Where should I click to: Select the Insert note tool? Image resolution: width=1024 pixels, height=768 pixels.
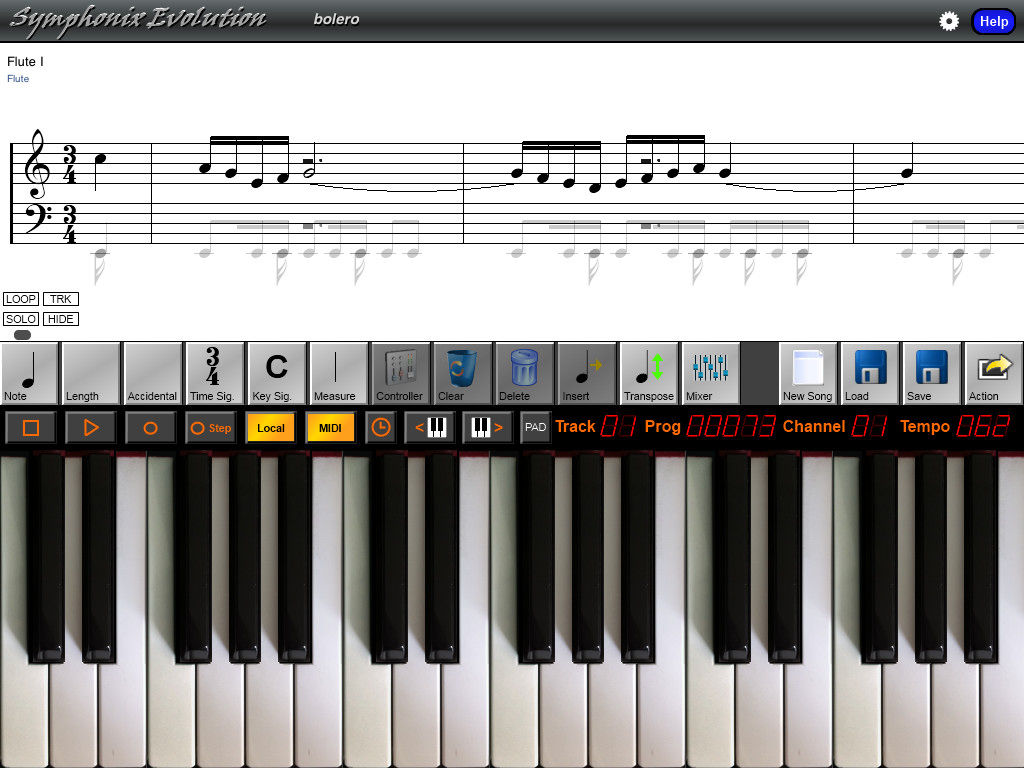click(x=586, y=374)
